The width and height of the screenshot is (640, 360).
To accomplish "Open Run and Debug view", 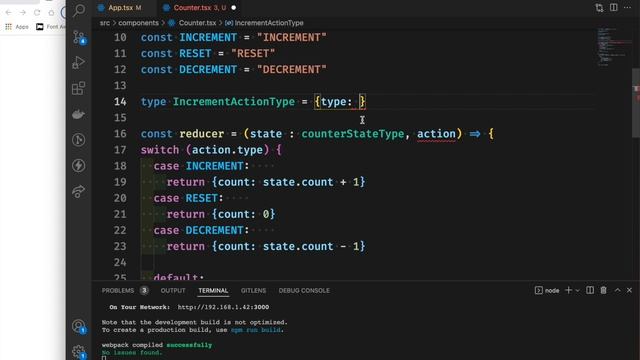I will pos(78,62).
